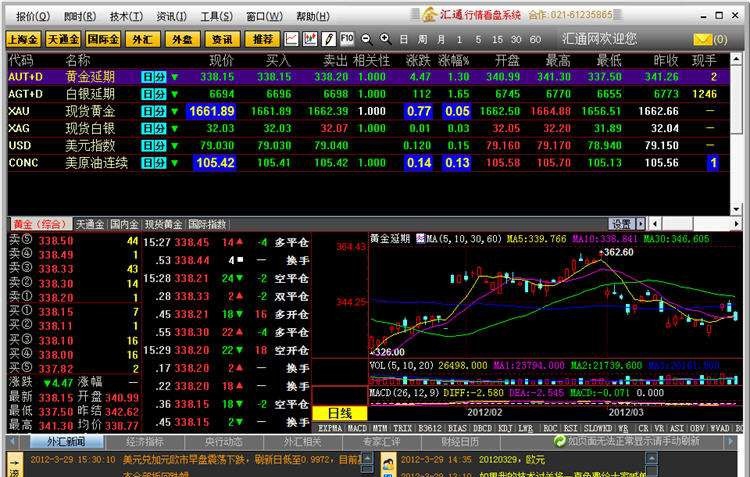
Task: Select the RSI indicator tab
Action: pyautogui.click(x=571, y=428)
